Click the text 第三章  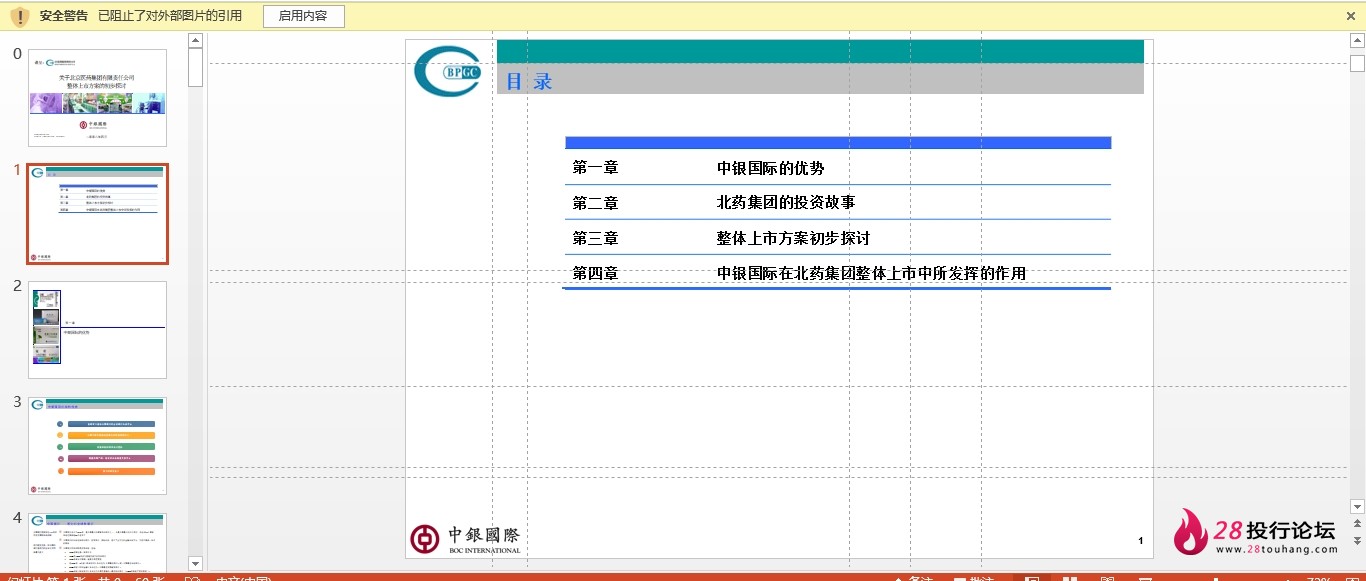pyautogui.click(x=595, y=238)
